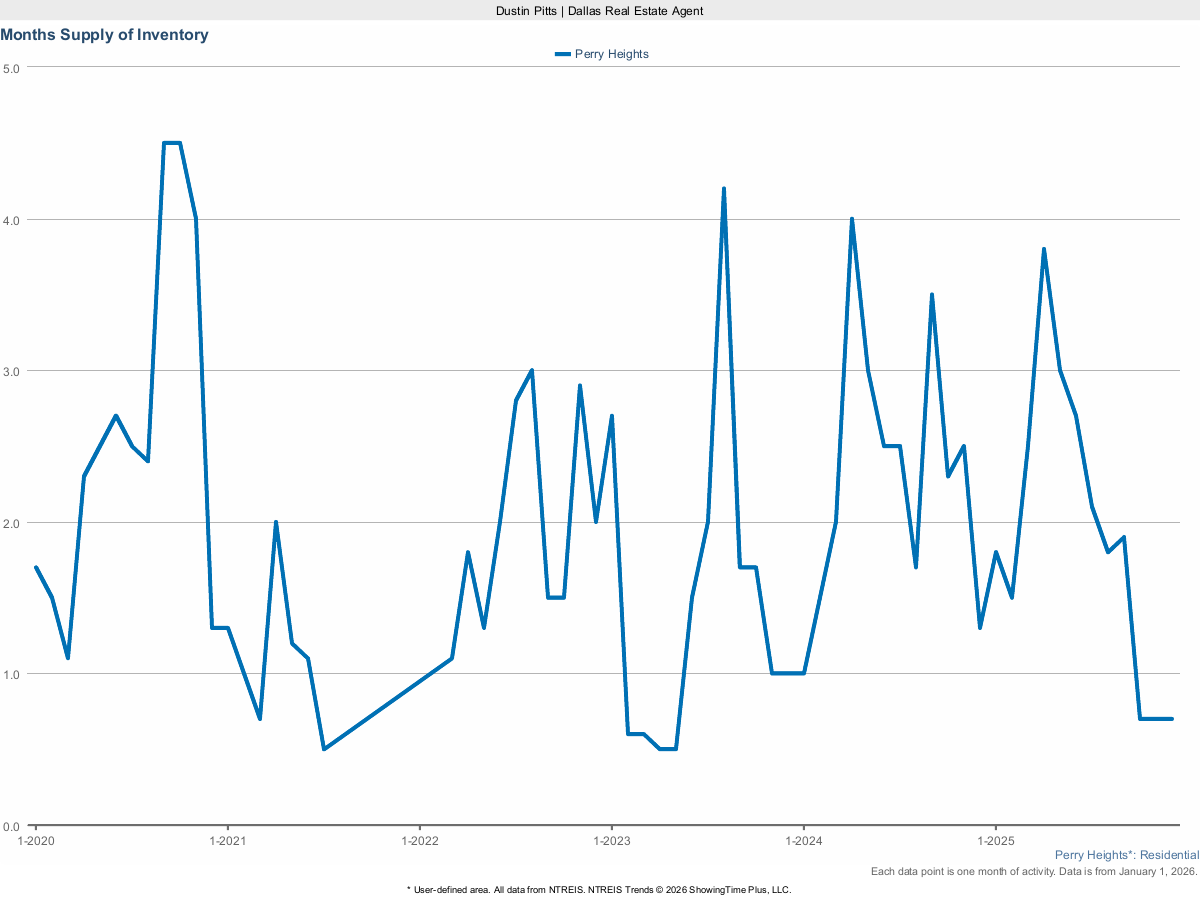The width and height of the screenshot is (1200, 900).
Task: Select the 1-2025 x-axis label
Action: click(x=994, y=842)
